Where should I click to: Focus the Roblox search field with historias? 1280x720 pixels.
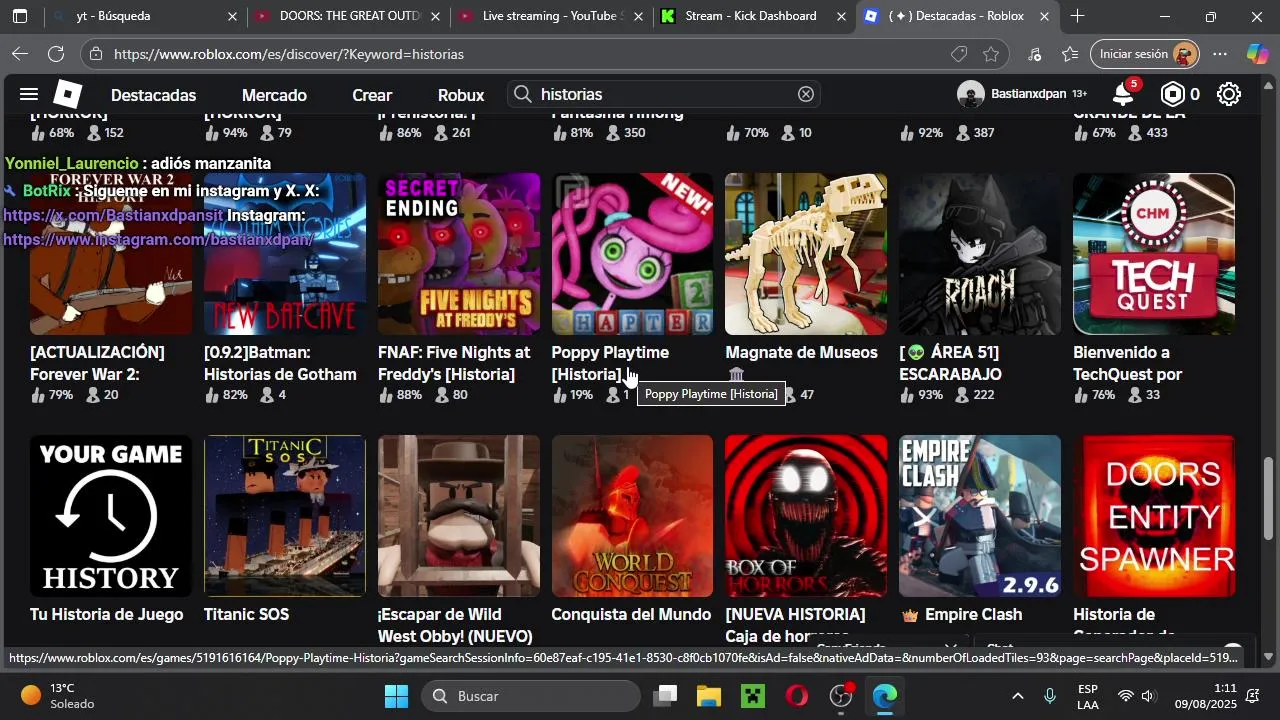point(665,94)
